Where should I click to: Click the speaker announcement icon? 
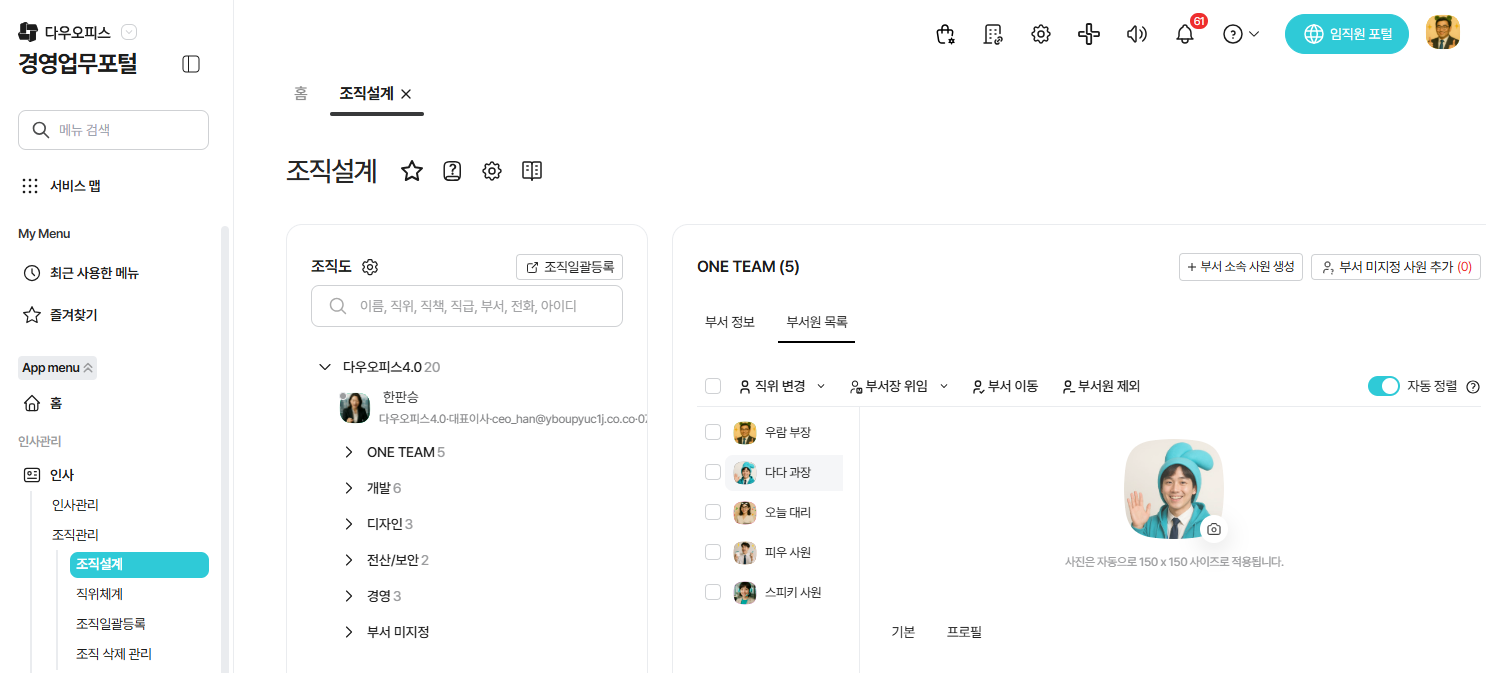click(x=1136, y=34)
